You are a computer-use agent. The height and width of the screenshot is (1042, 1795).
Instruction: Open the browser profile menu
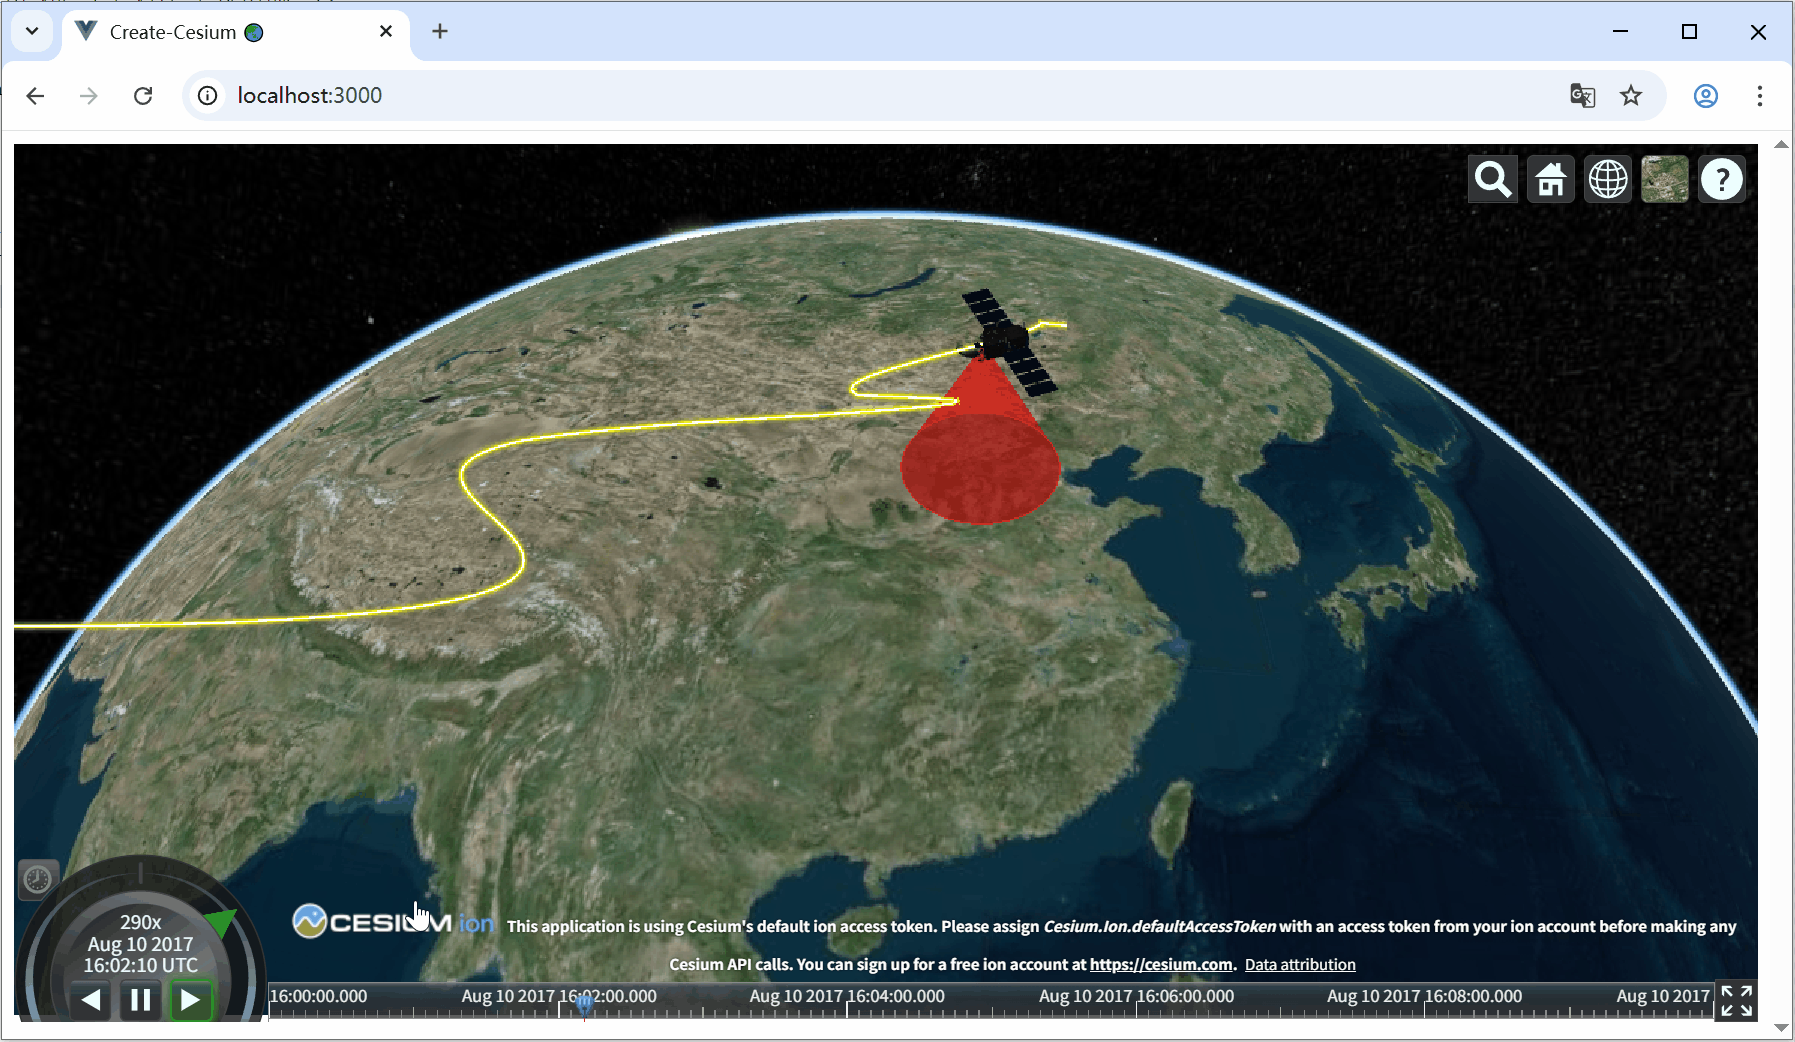point(1706,96)
